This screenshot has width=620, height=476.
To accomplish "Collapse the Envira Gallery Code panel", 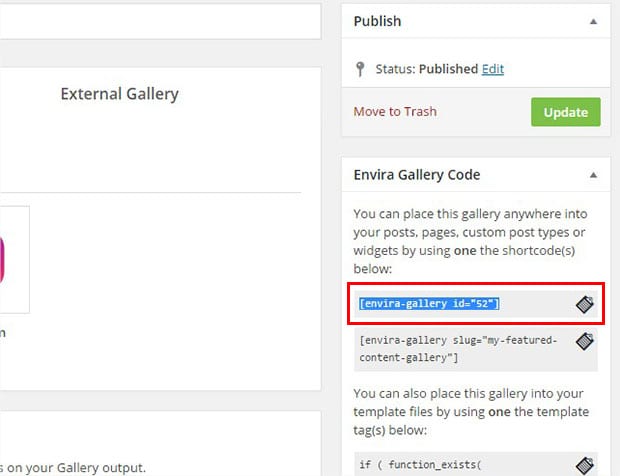I will (x=593, y=175).
